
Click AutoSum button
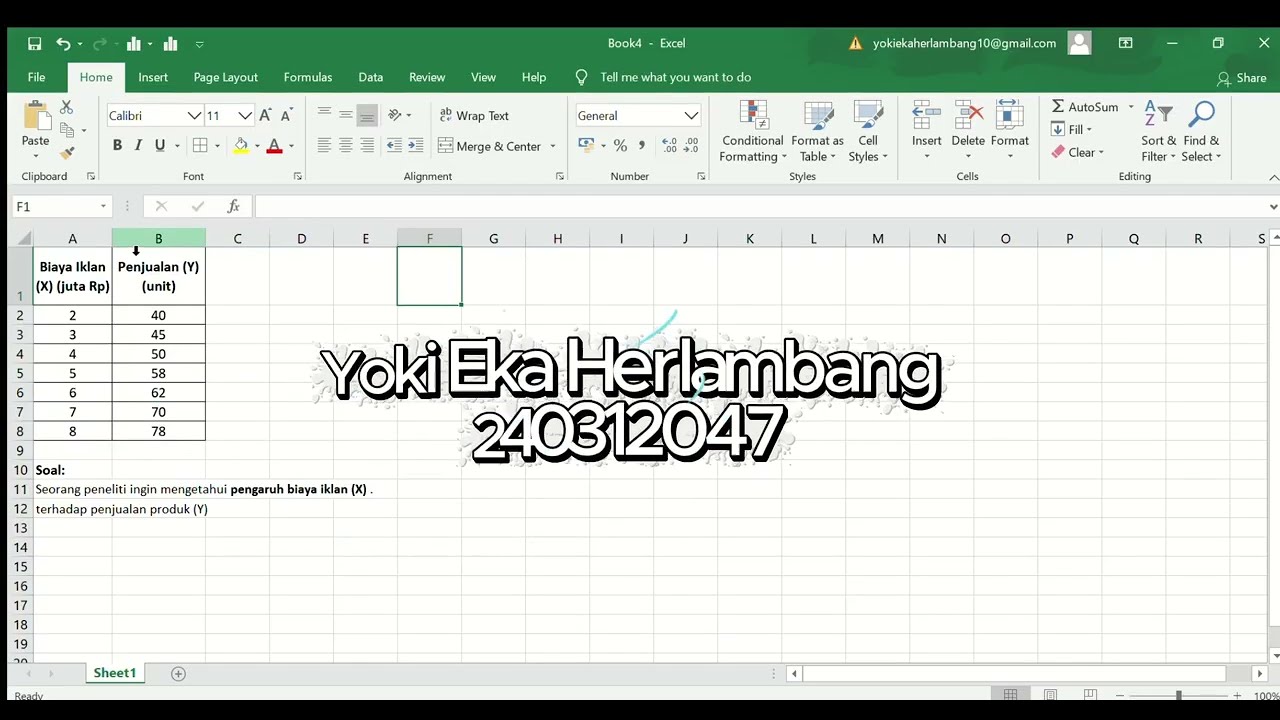coord(1085,107)
